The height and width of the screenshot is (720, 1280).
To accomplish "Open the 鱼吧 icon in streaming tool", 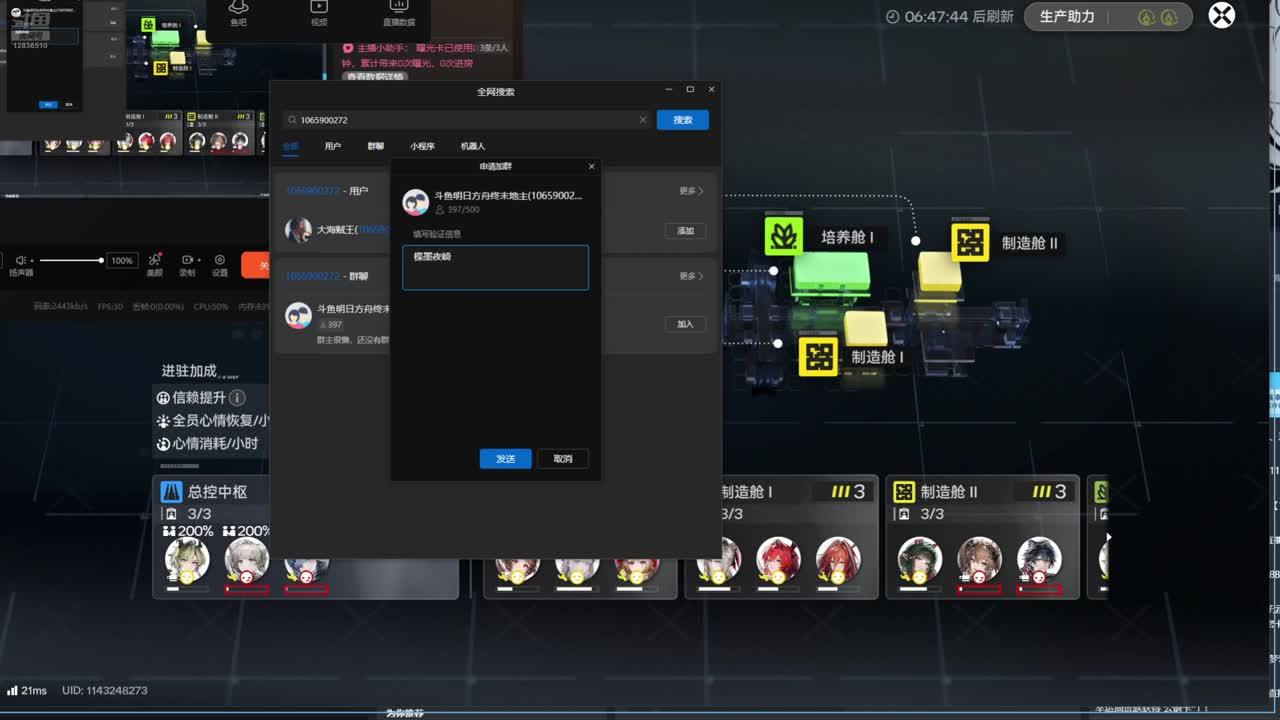I will tap(238, 8).
